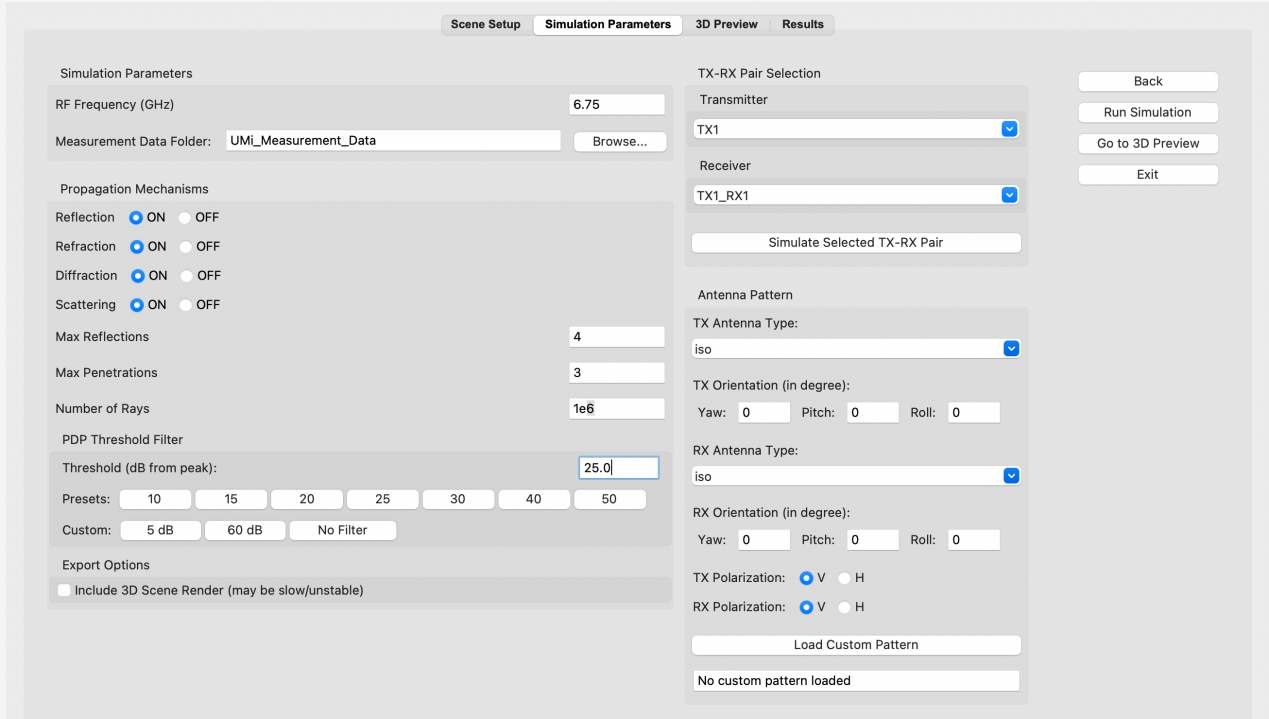Select the No Filter custom option
1269x719 pixels.
[x=343, y=531]
